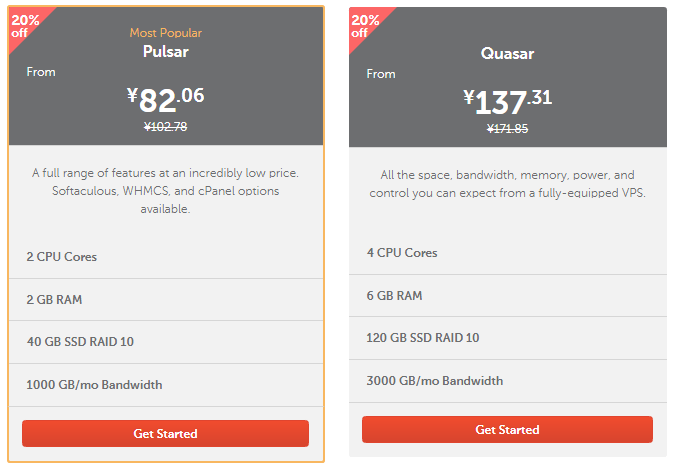Click the struck-through ¥171.85 price
Screen dimensions: 678x465
click(x=507, y=128)
